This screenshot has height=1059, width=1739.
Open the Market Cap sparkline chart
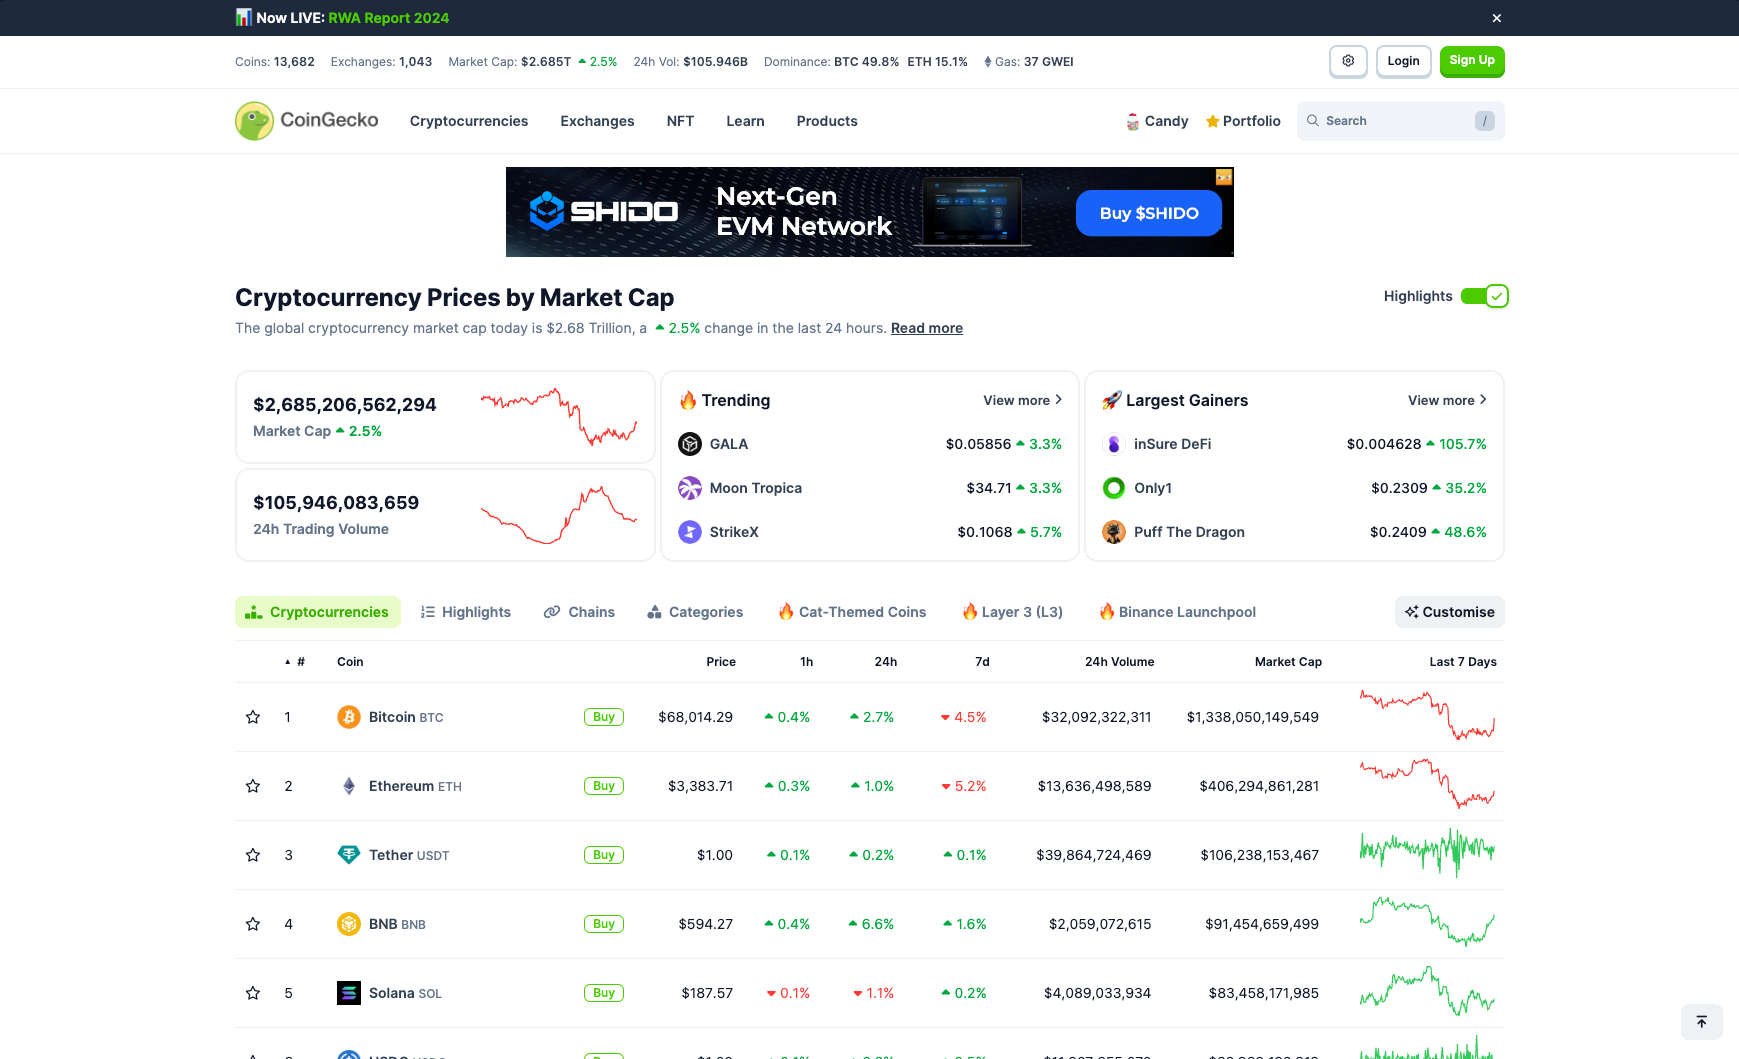point(559,417)
